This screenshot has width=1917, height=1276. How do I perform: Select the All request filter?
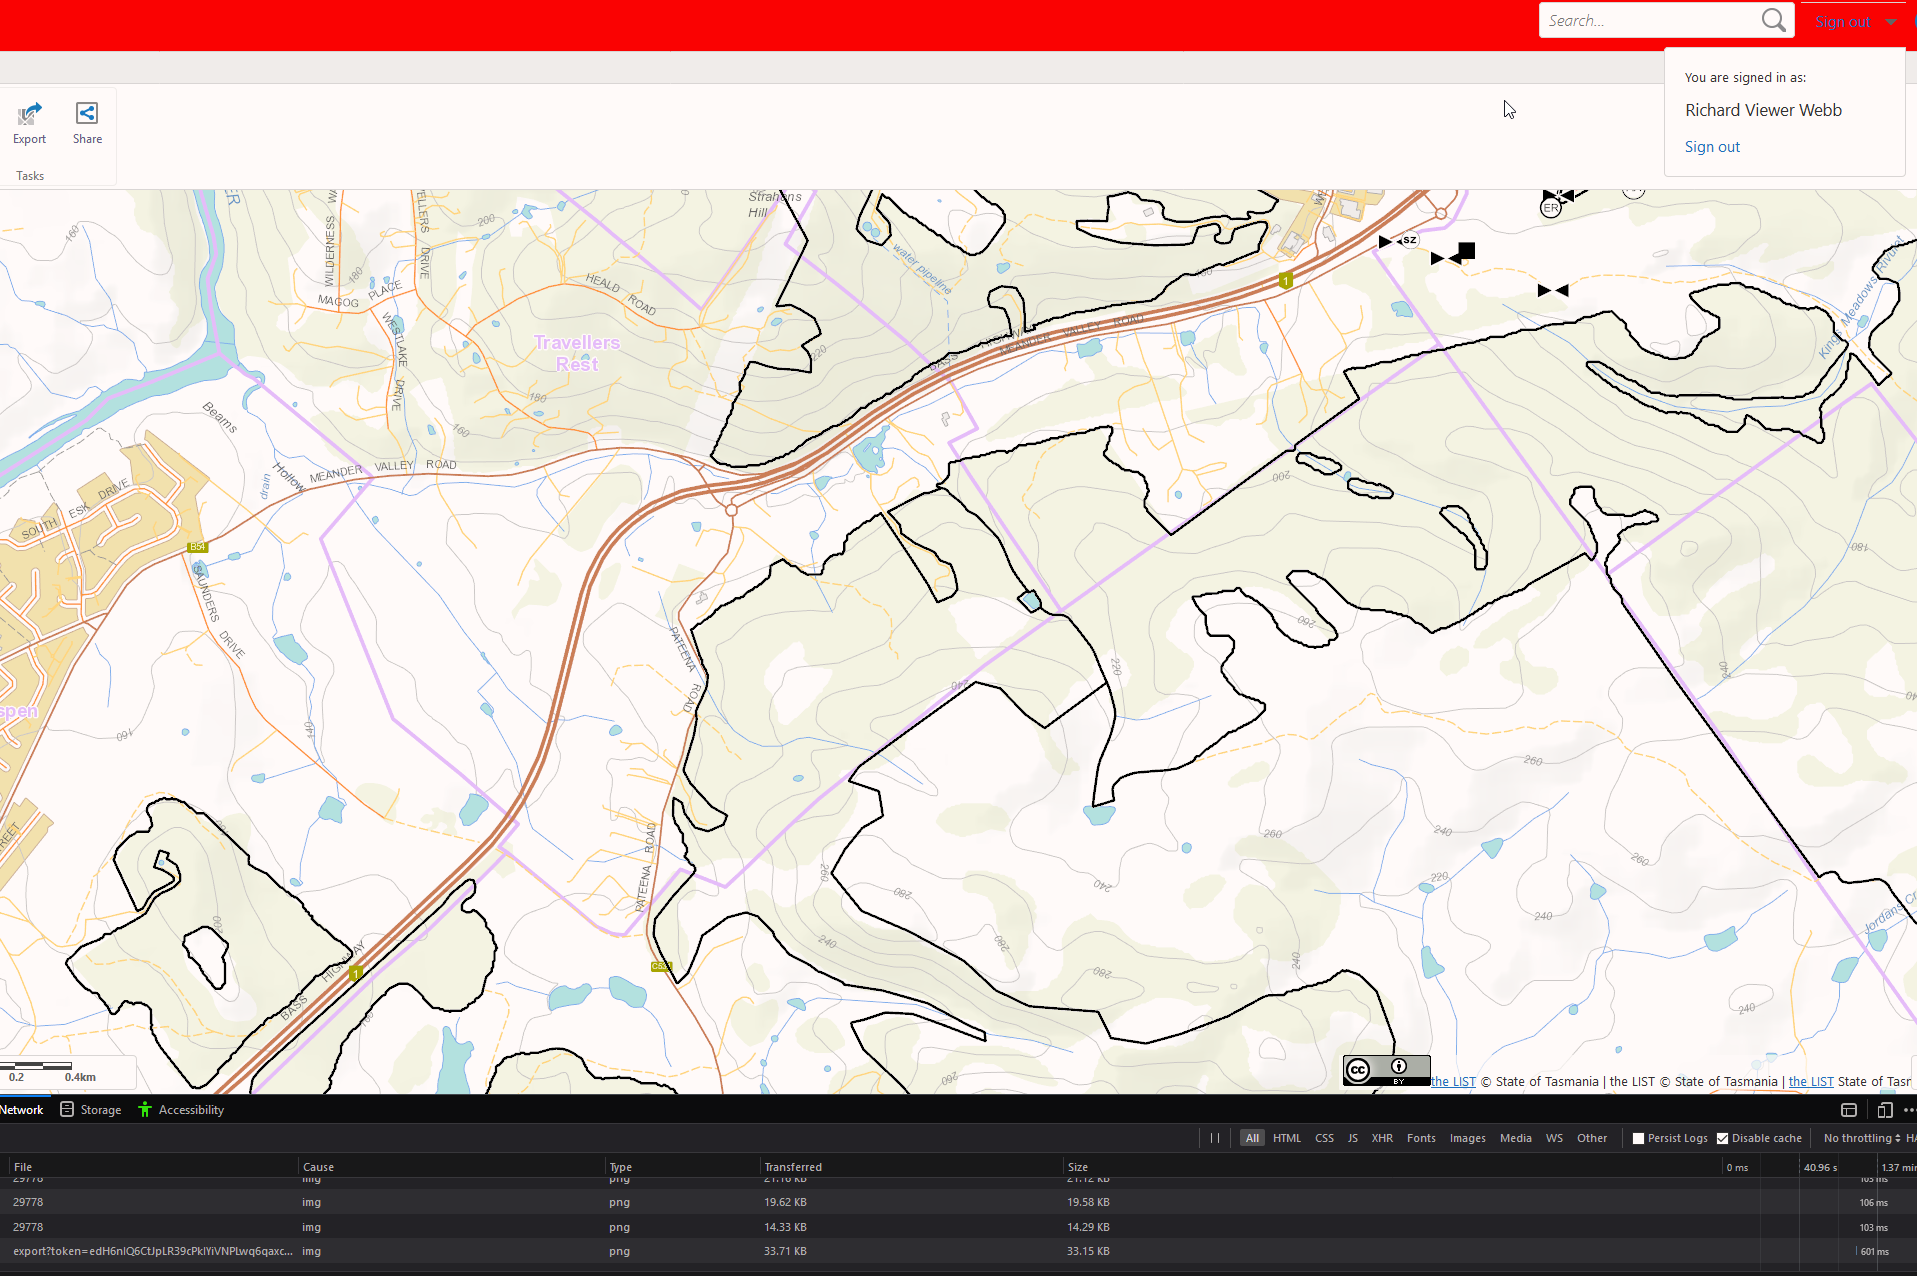coord(1252,1138)
